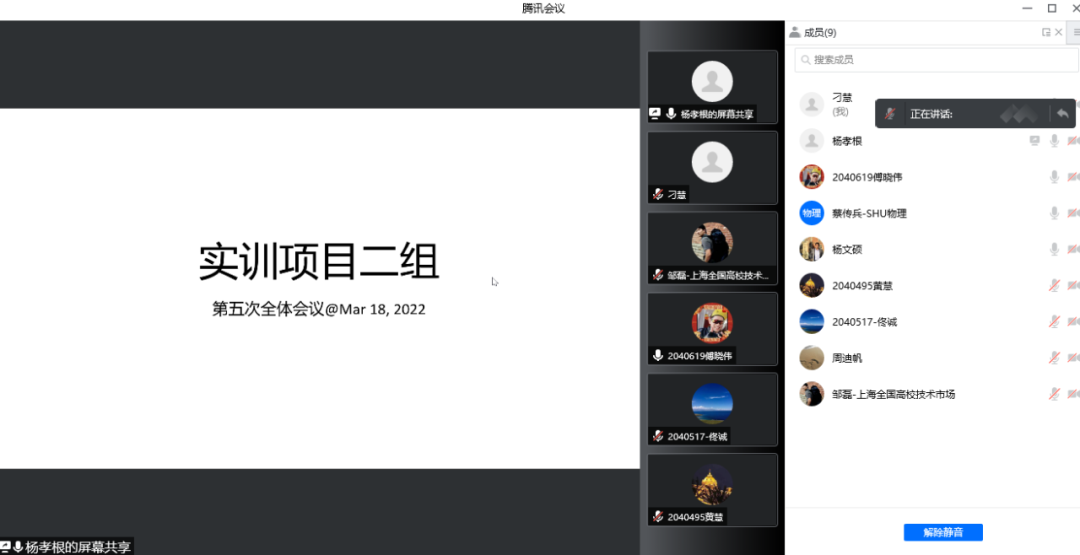1080x555 pixels.
Task: Click the mic icon in the bottom-left 杨孝根的屏幕共享 label
Action: pos(18,548)
